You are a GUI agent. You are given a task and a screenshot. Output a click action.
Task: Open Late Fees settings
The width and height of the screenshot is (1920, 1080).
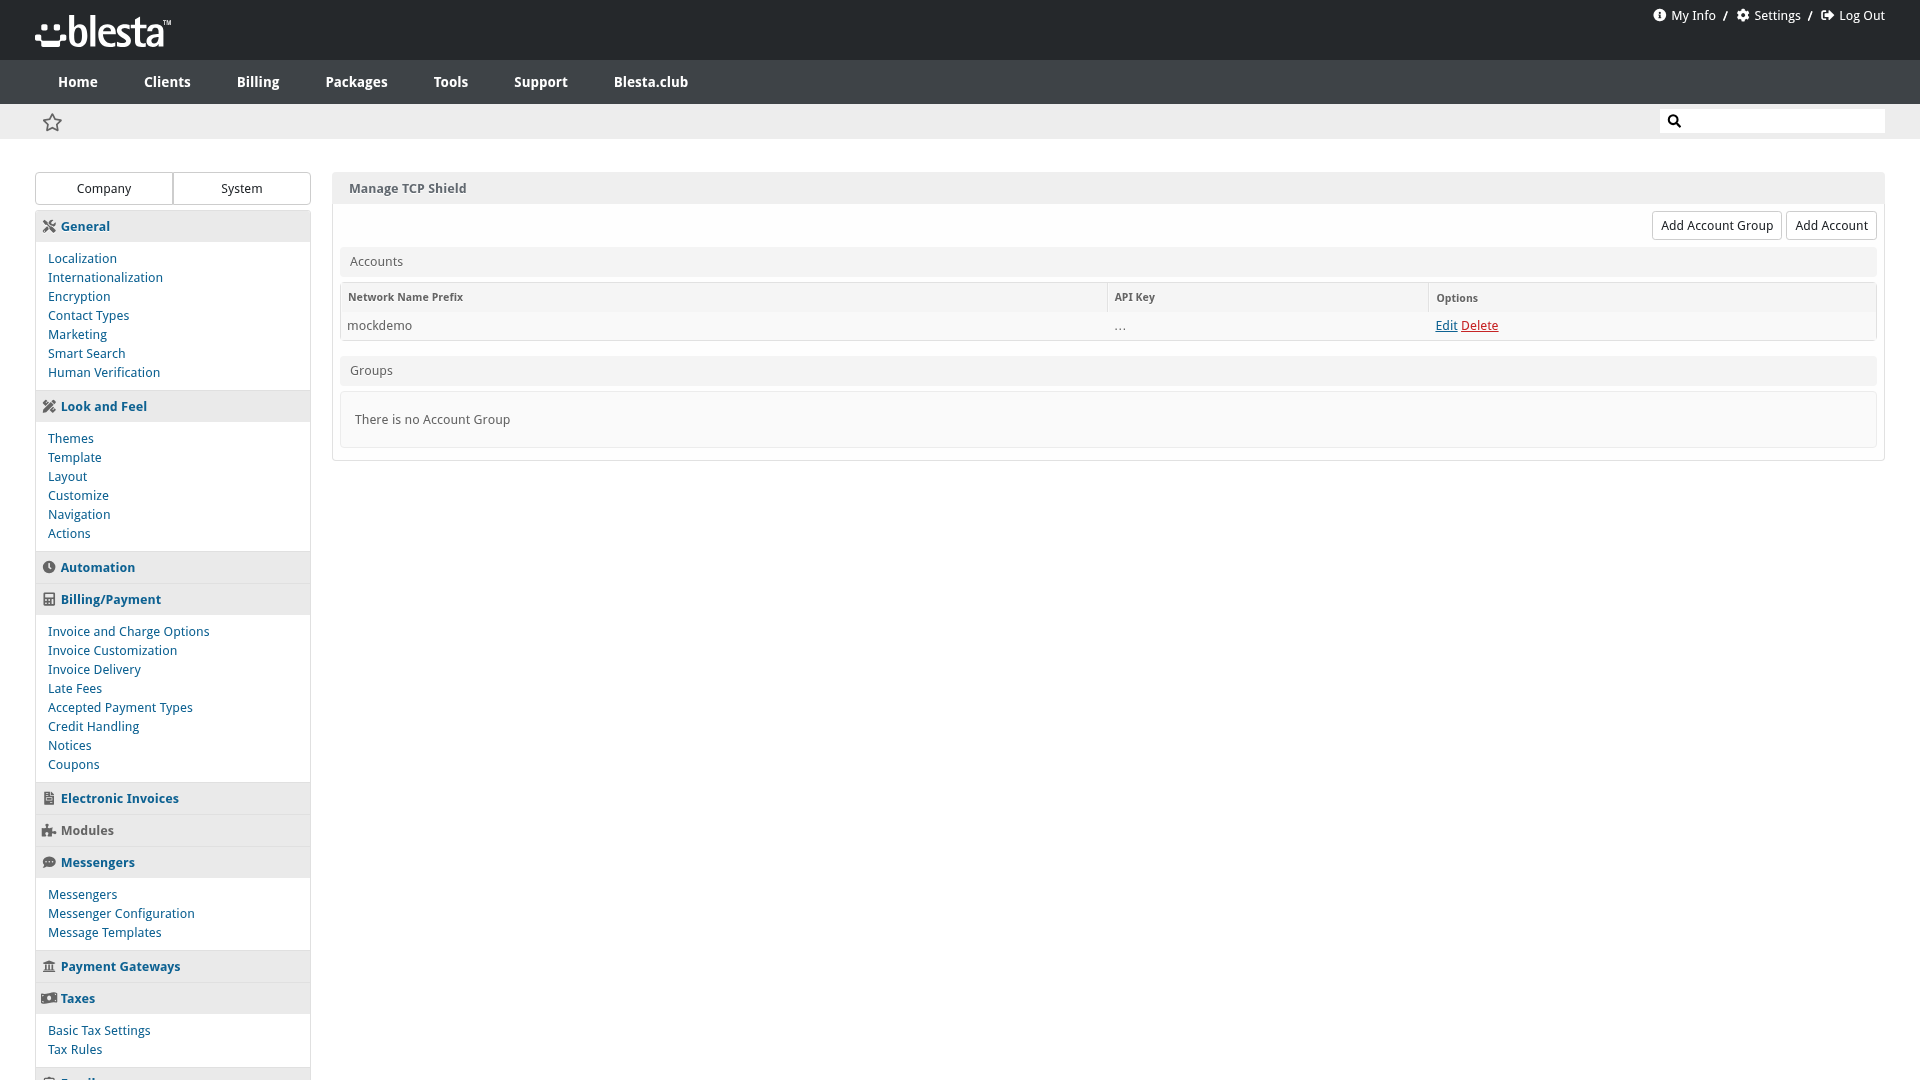pyautogui.click(x=75, y=688)
